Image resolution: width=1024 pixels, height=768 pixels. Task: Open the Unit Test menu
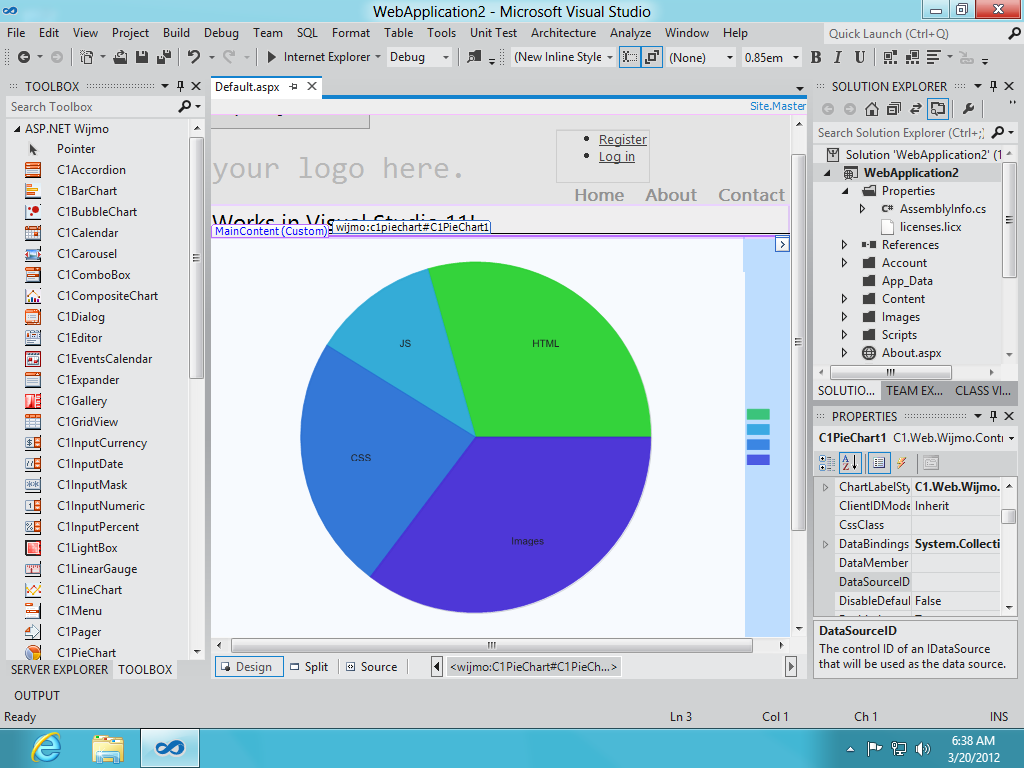[x=493, y=33]
